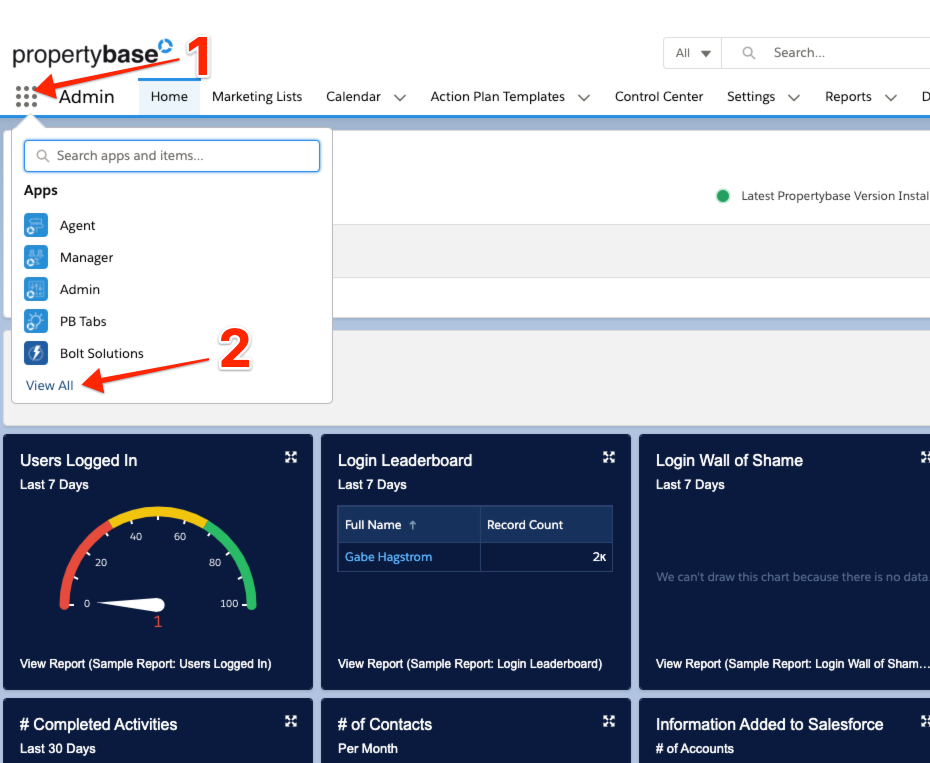Open the Settings tab dropdown chevron
930x763 pixels.
(794, 98)
